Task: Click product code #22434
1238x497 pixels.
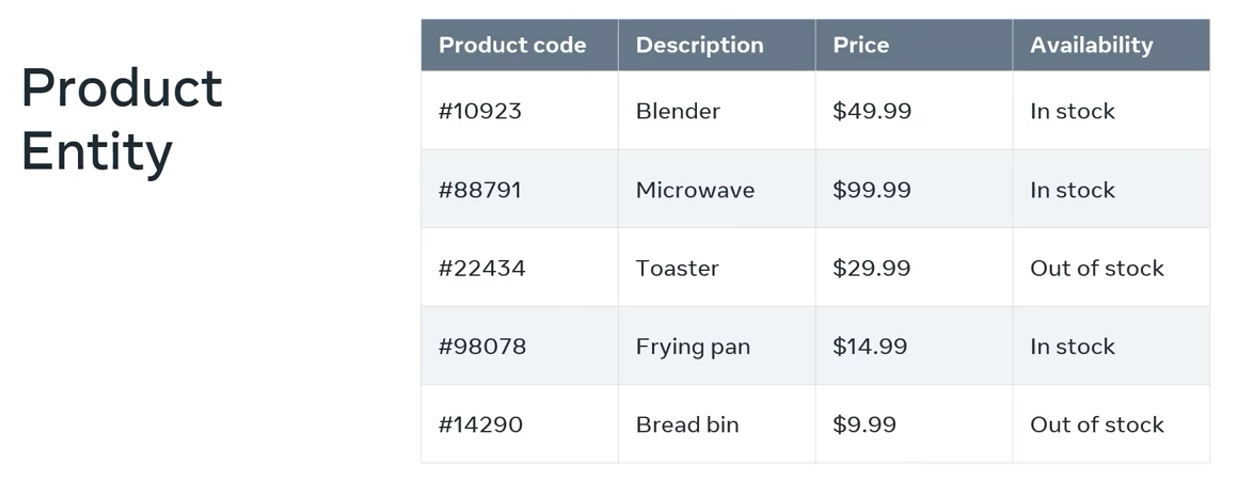Action: tap(482, 268)
